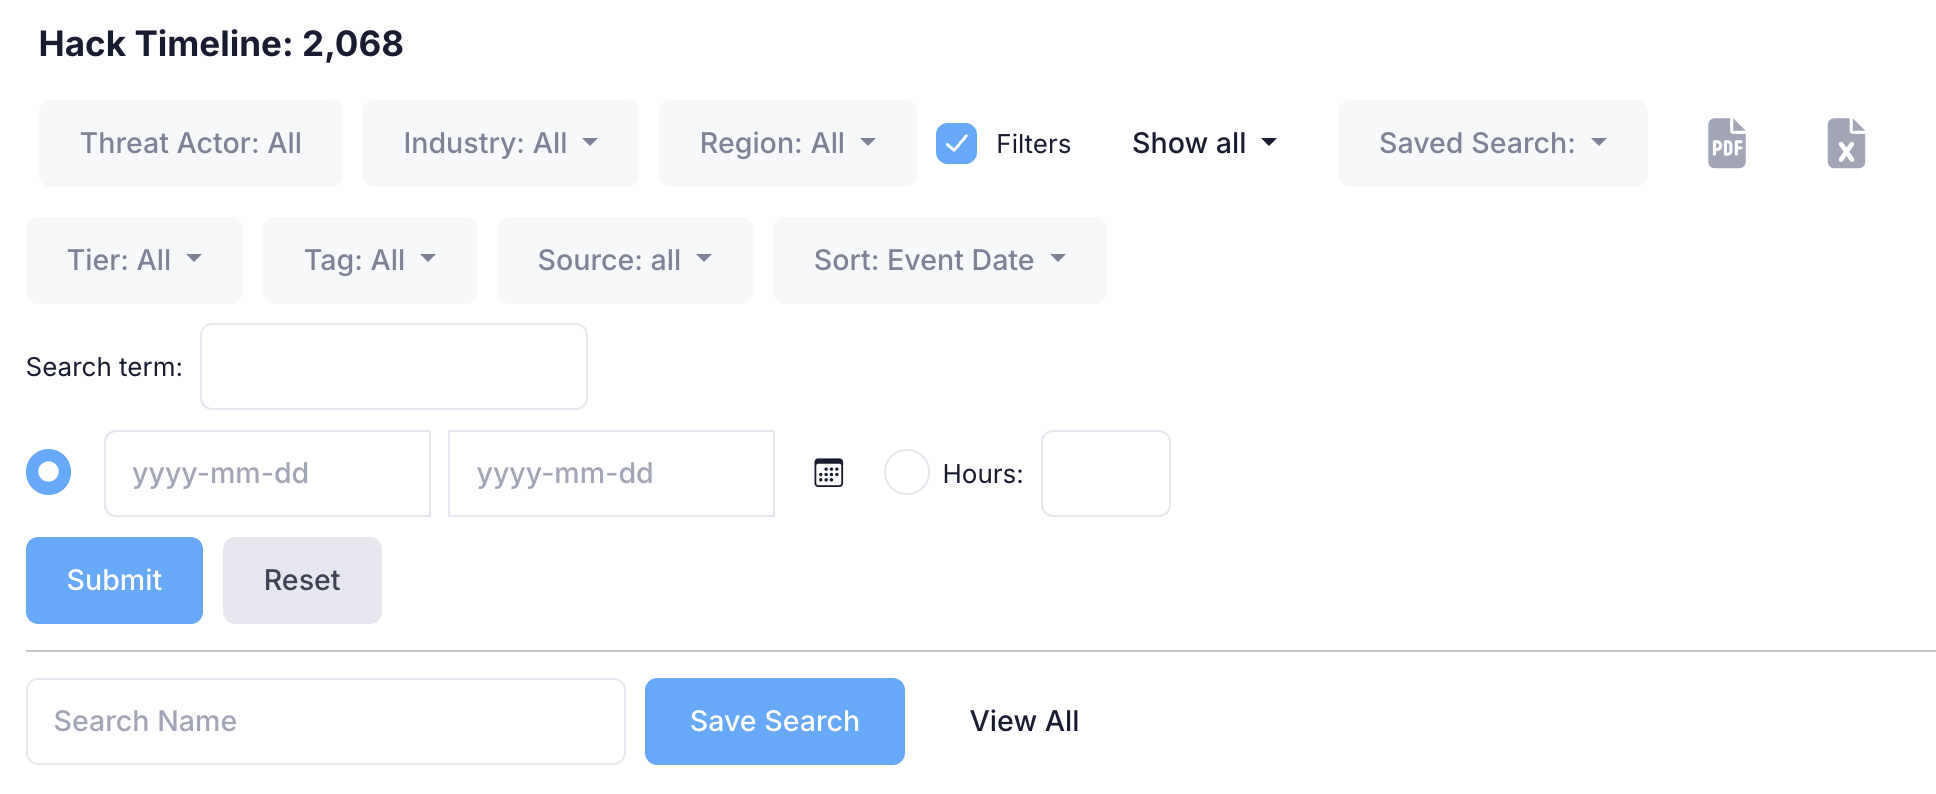Open the Source: all dropdown

coord(624,260)
